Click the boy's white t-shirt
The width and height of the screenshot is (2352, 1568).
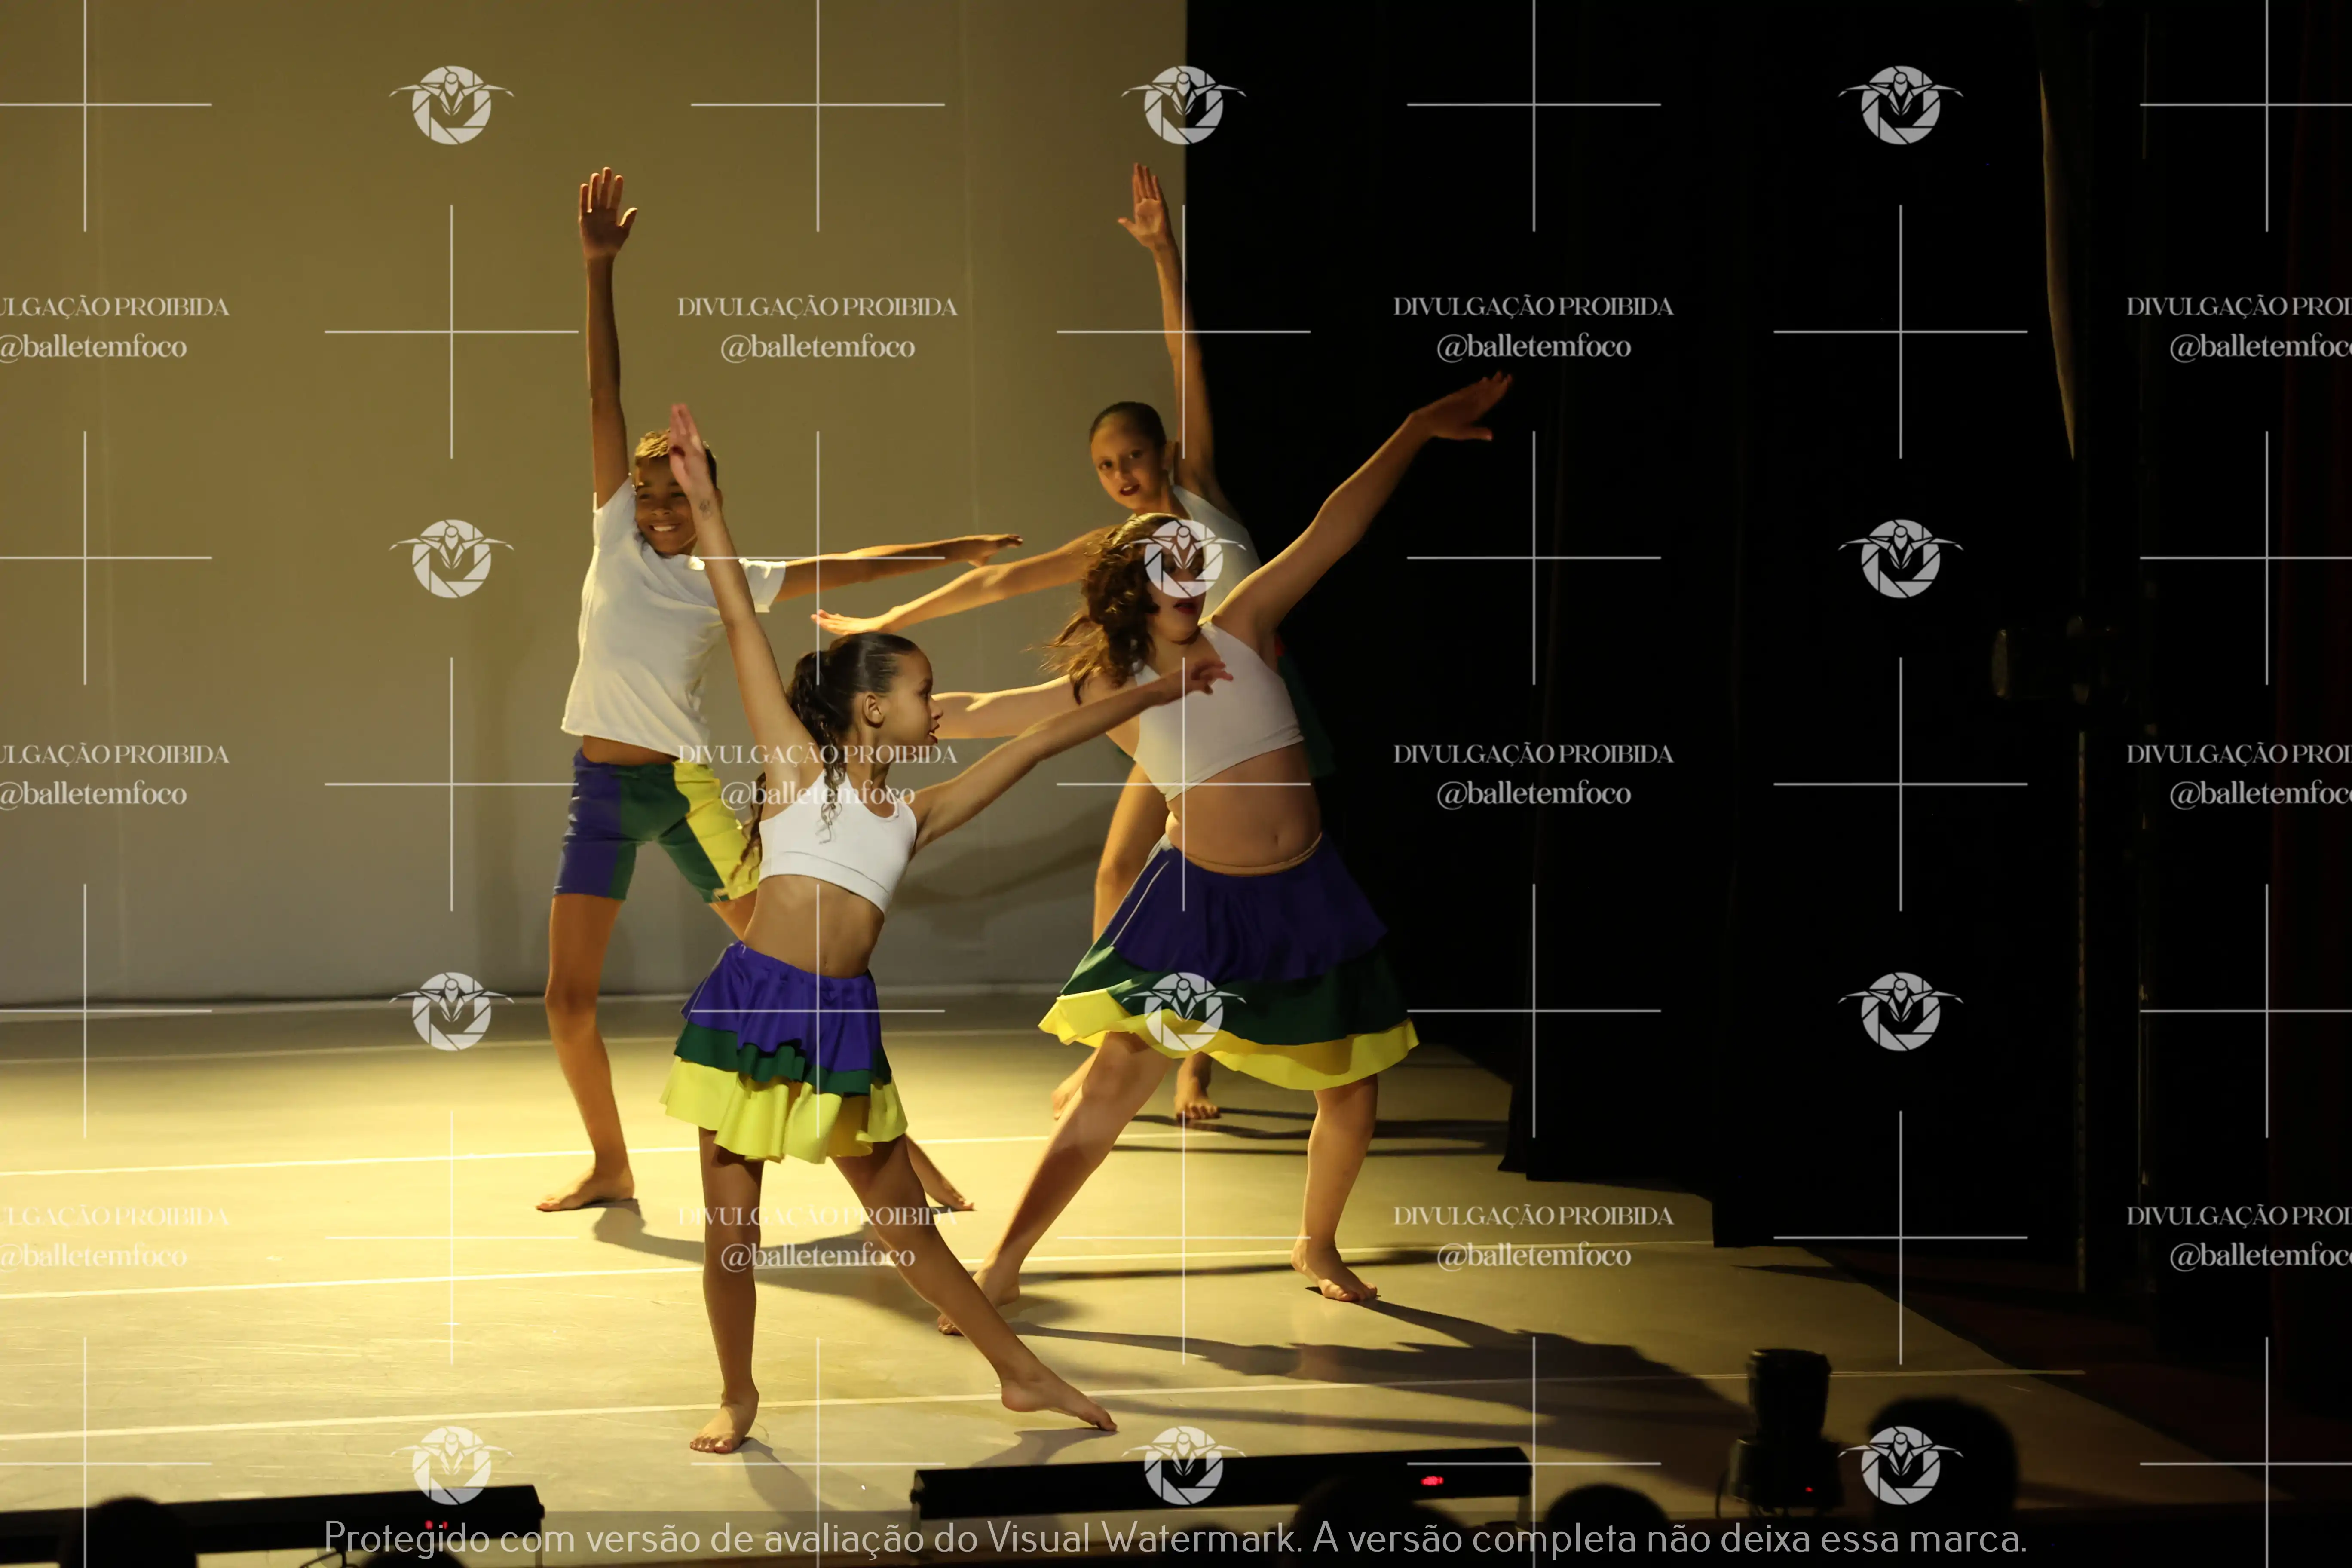pos(640,640)
